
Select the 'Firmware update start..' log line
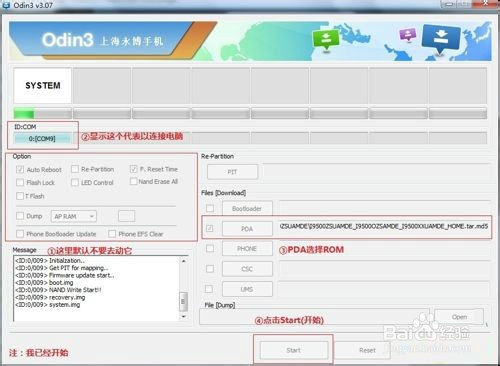point(64,275)
